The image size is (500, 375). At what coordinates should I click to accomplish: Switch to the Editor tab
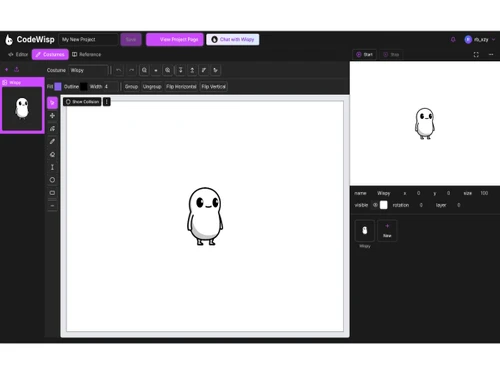(x=18, y=54)
